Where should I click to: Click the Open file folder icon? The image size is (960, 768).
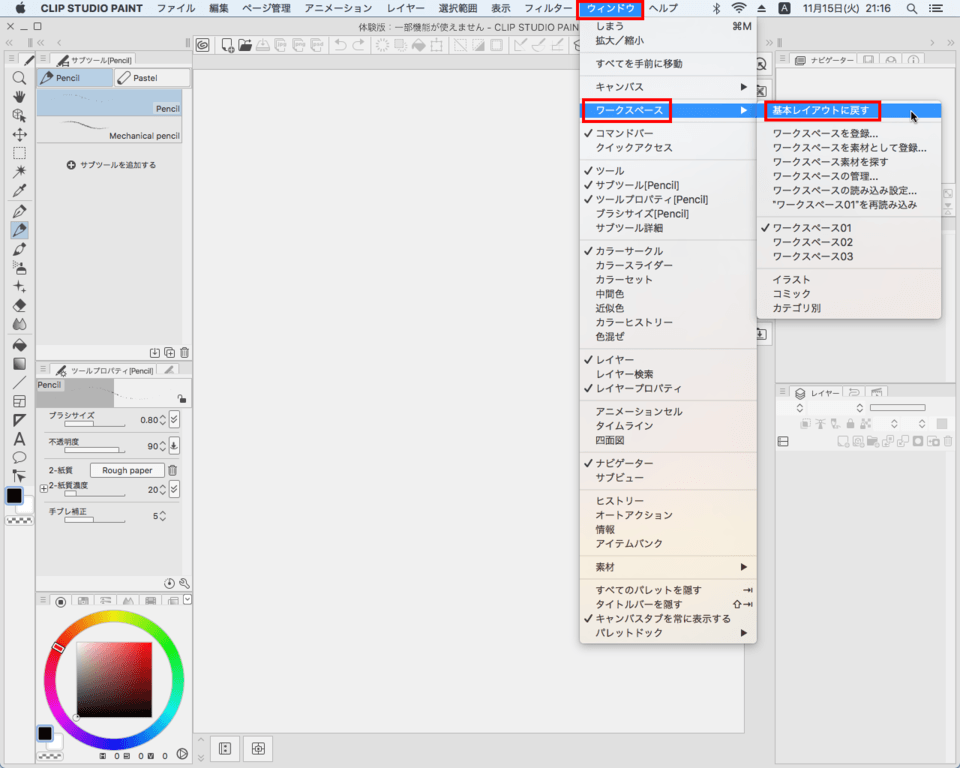tap(245, 45)
